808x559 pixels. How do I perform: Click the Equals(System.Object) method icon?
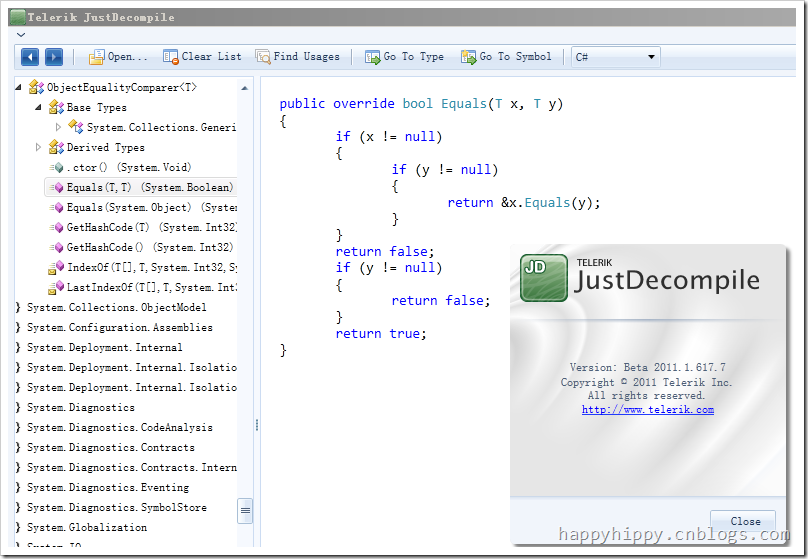[x=57, y=208]
